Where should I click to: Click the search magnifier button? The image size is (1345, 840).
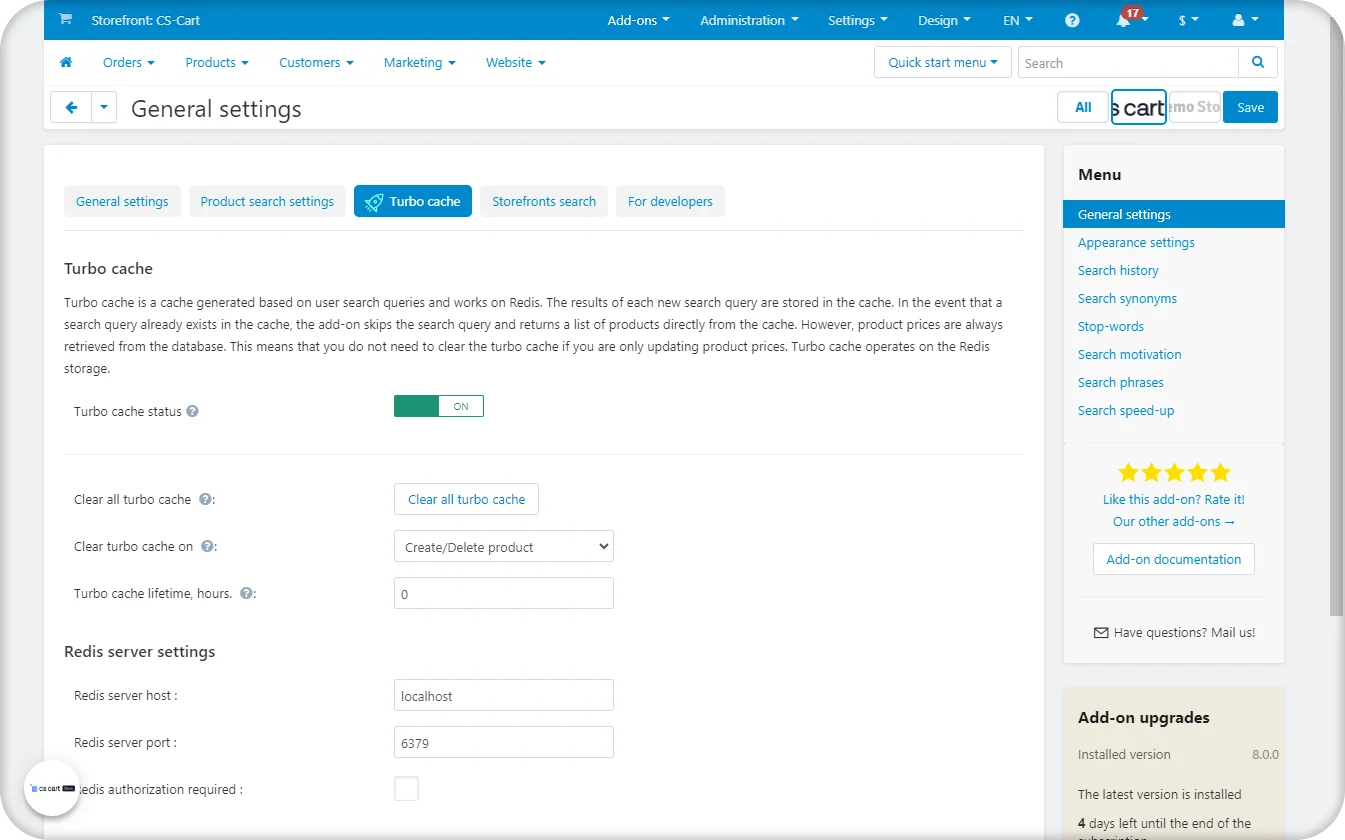click(1257, 62)
